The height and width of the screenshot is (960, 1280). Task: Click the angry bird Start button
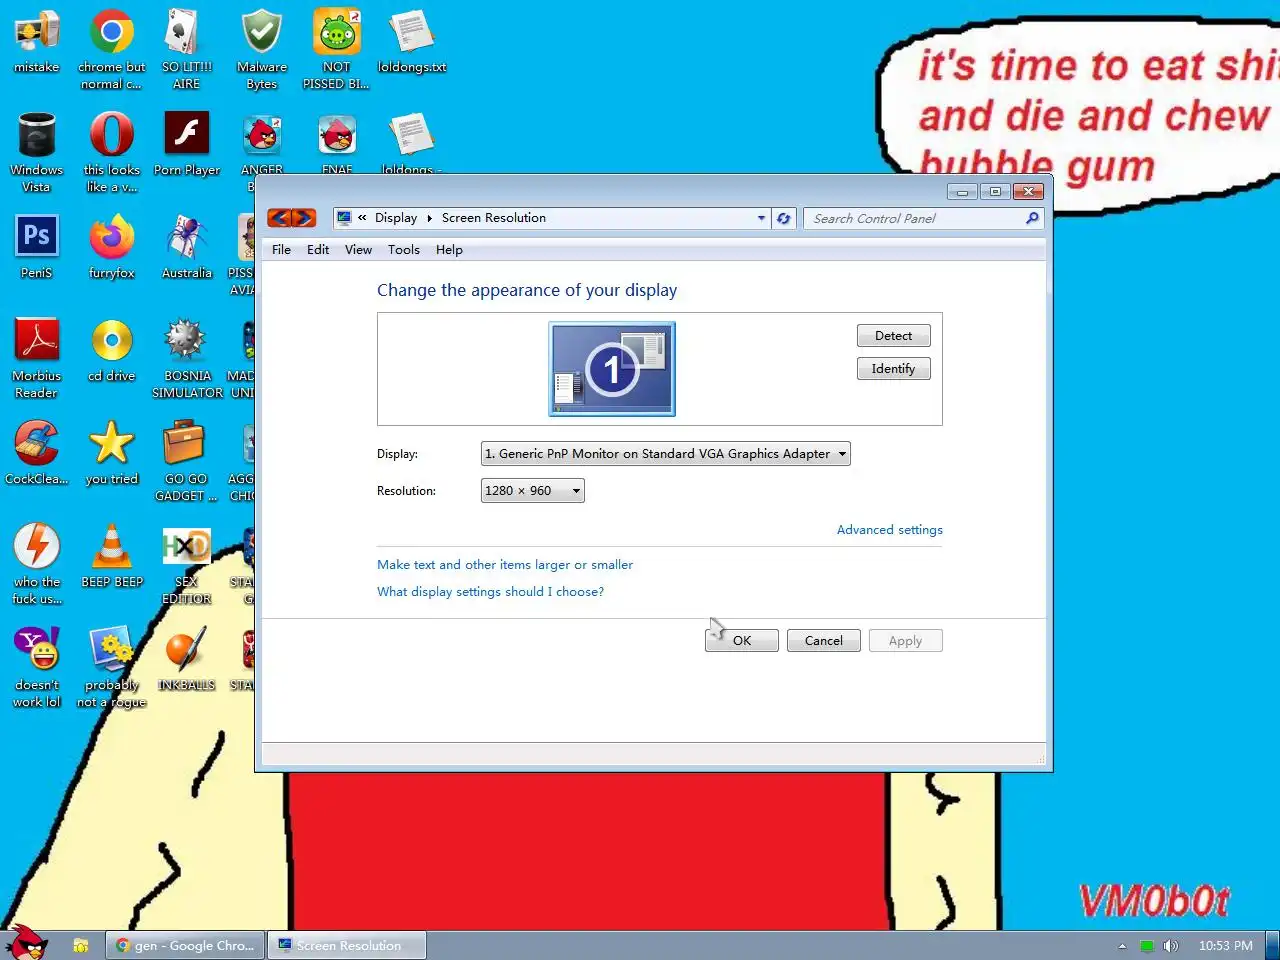(x=27, y=942)
